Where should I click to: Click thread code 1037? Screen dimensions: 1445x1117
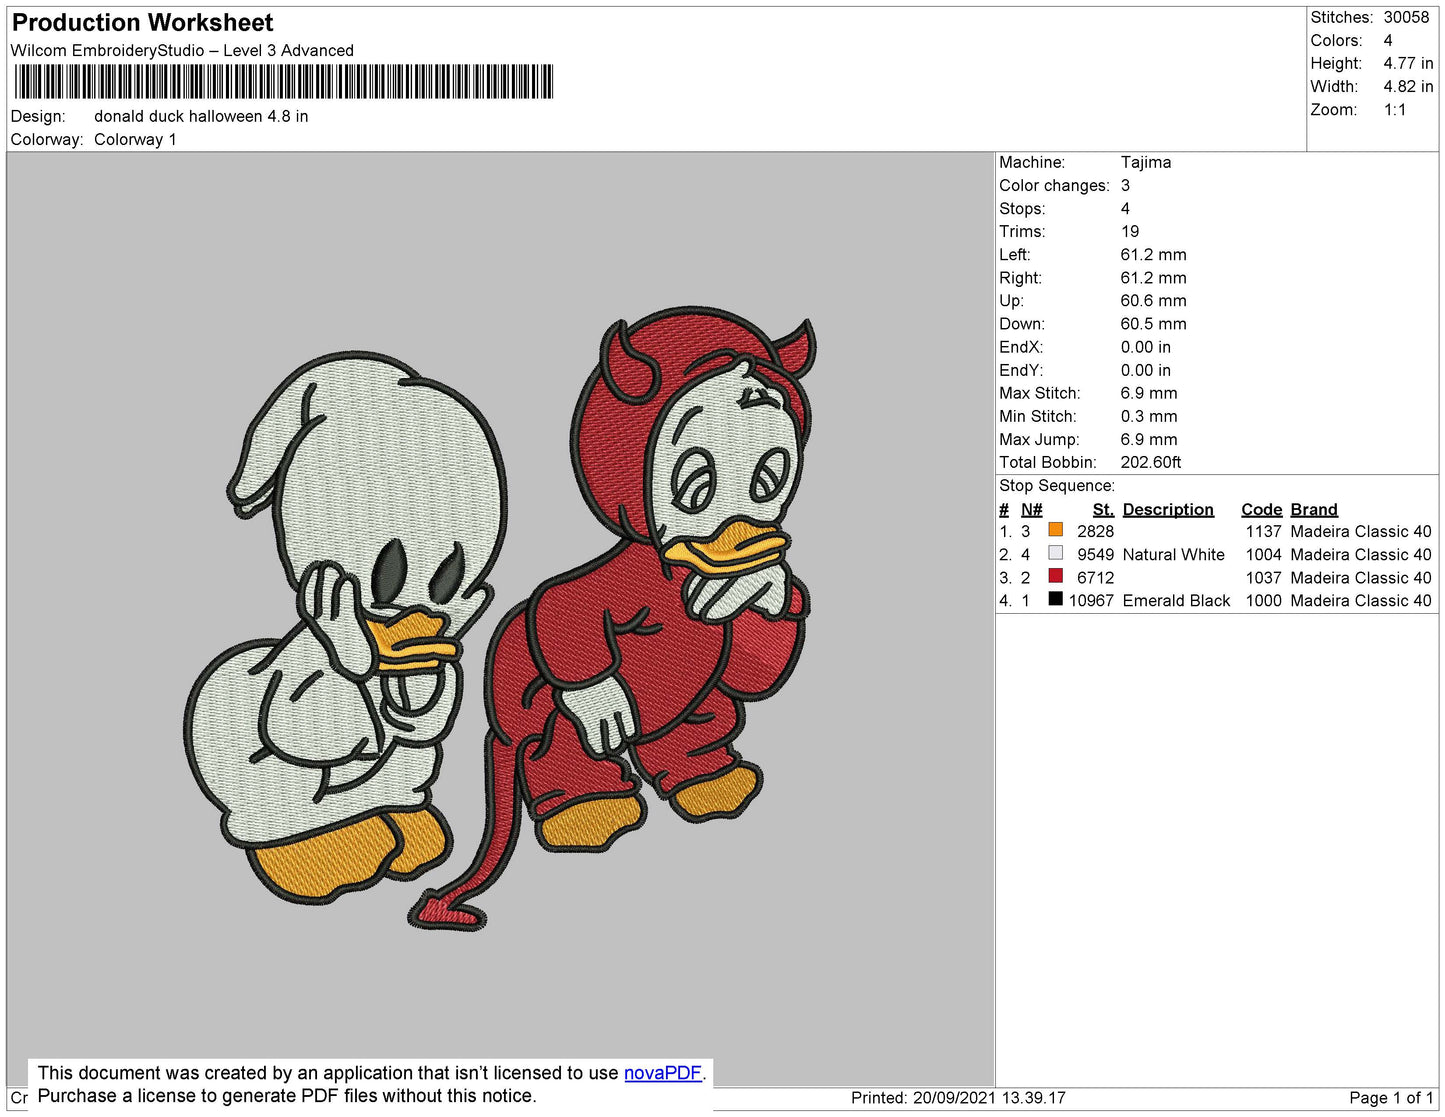pyautogui.click(x=1264, y=578)
